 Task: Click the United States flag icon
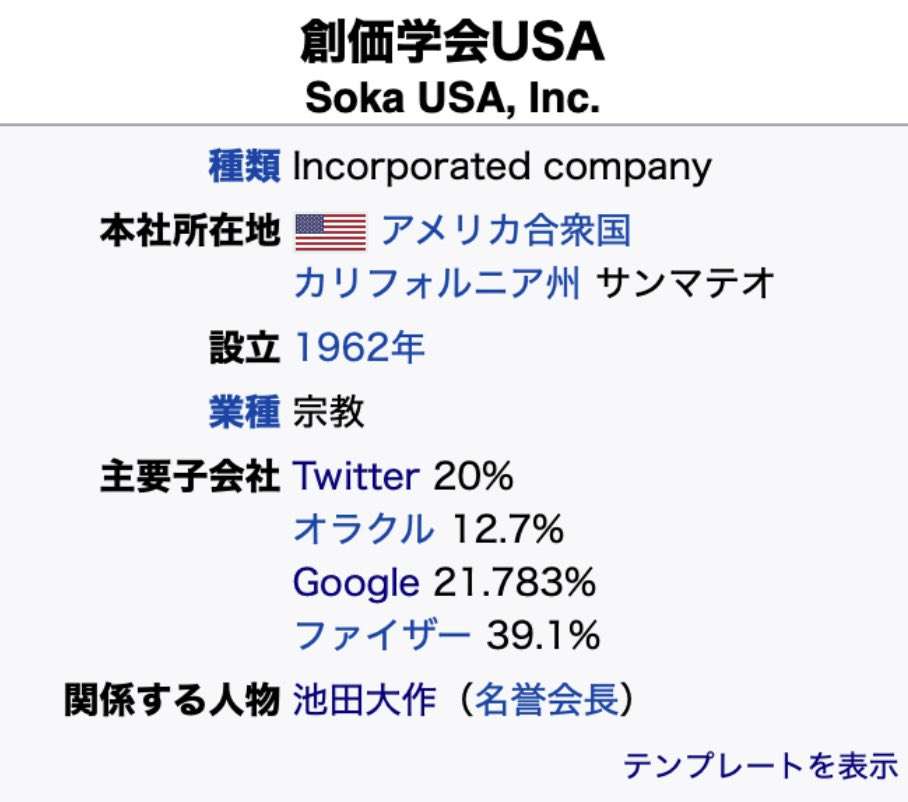[x=331, y=232]
